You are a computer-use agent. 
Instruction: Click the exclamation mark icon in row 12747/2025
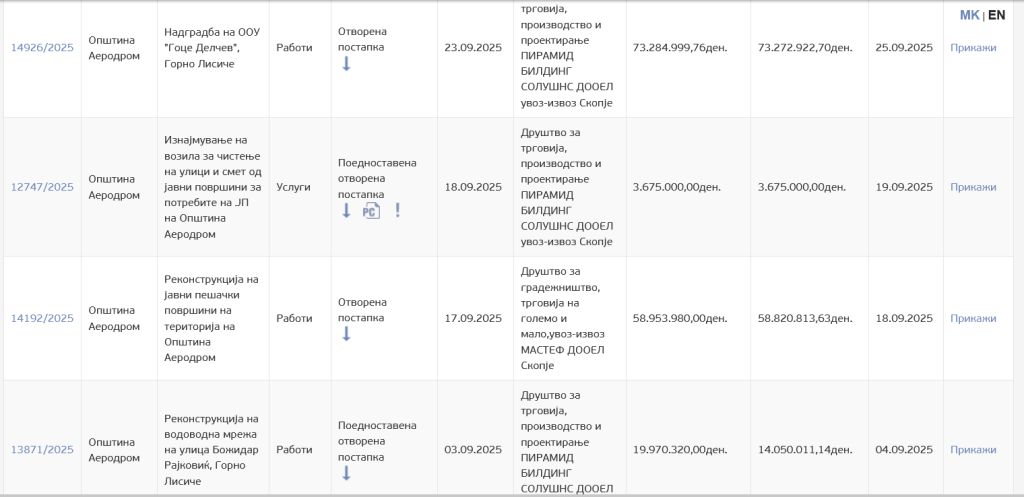tap(397, 211)
